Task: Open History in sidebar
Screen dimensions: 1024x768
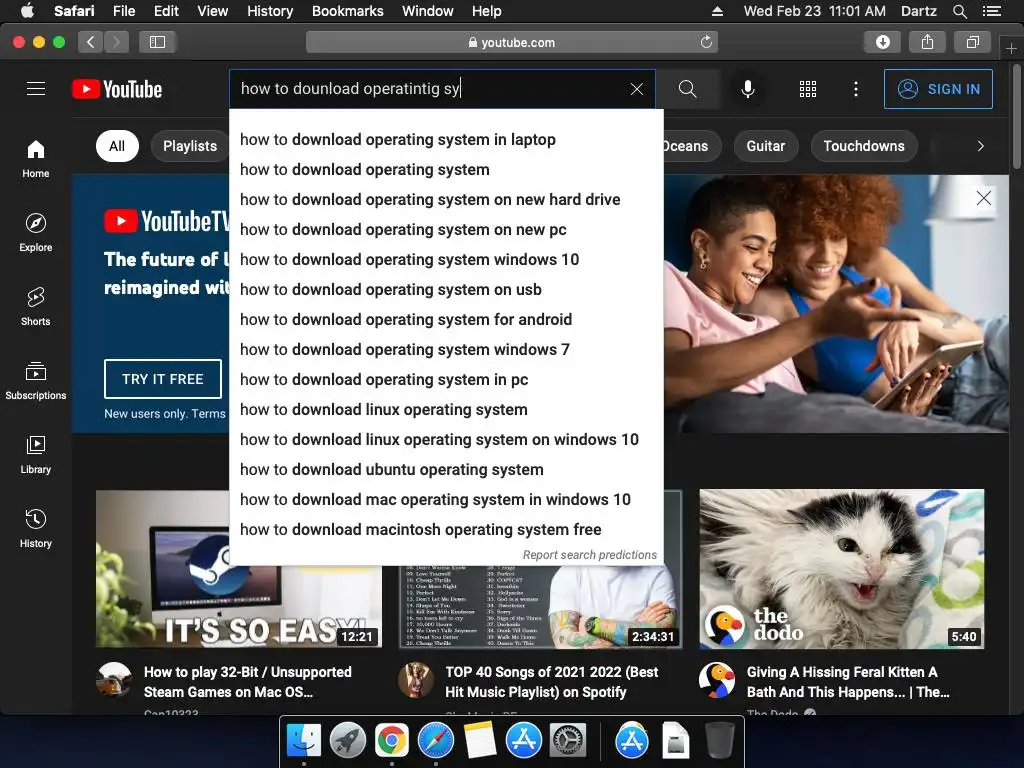Action: [36, 528]
